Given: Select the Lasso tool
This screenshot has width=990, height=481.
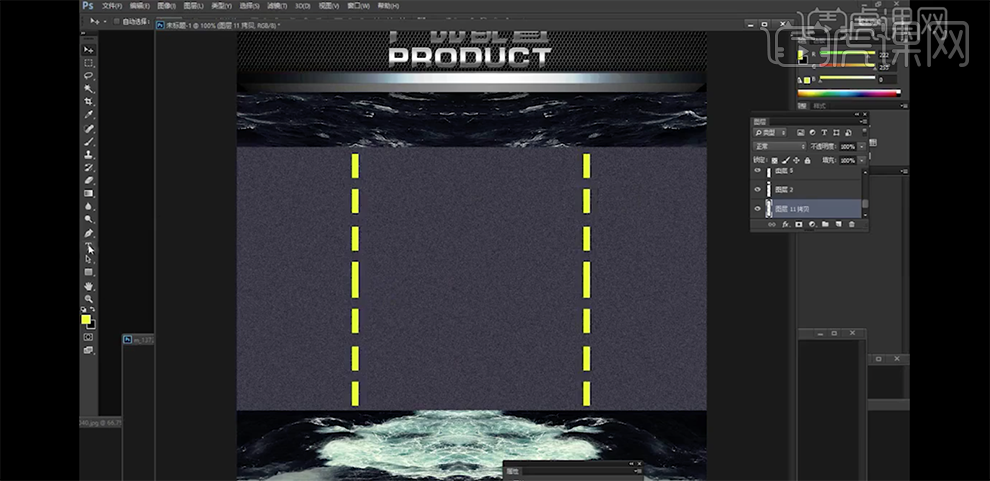Looking at the screenshot, I should point(89,76).
